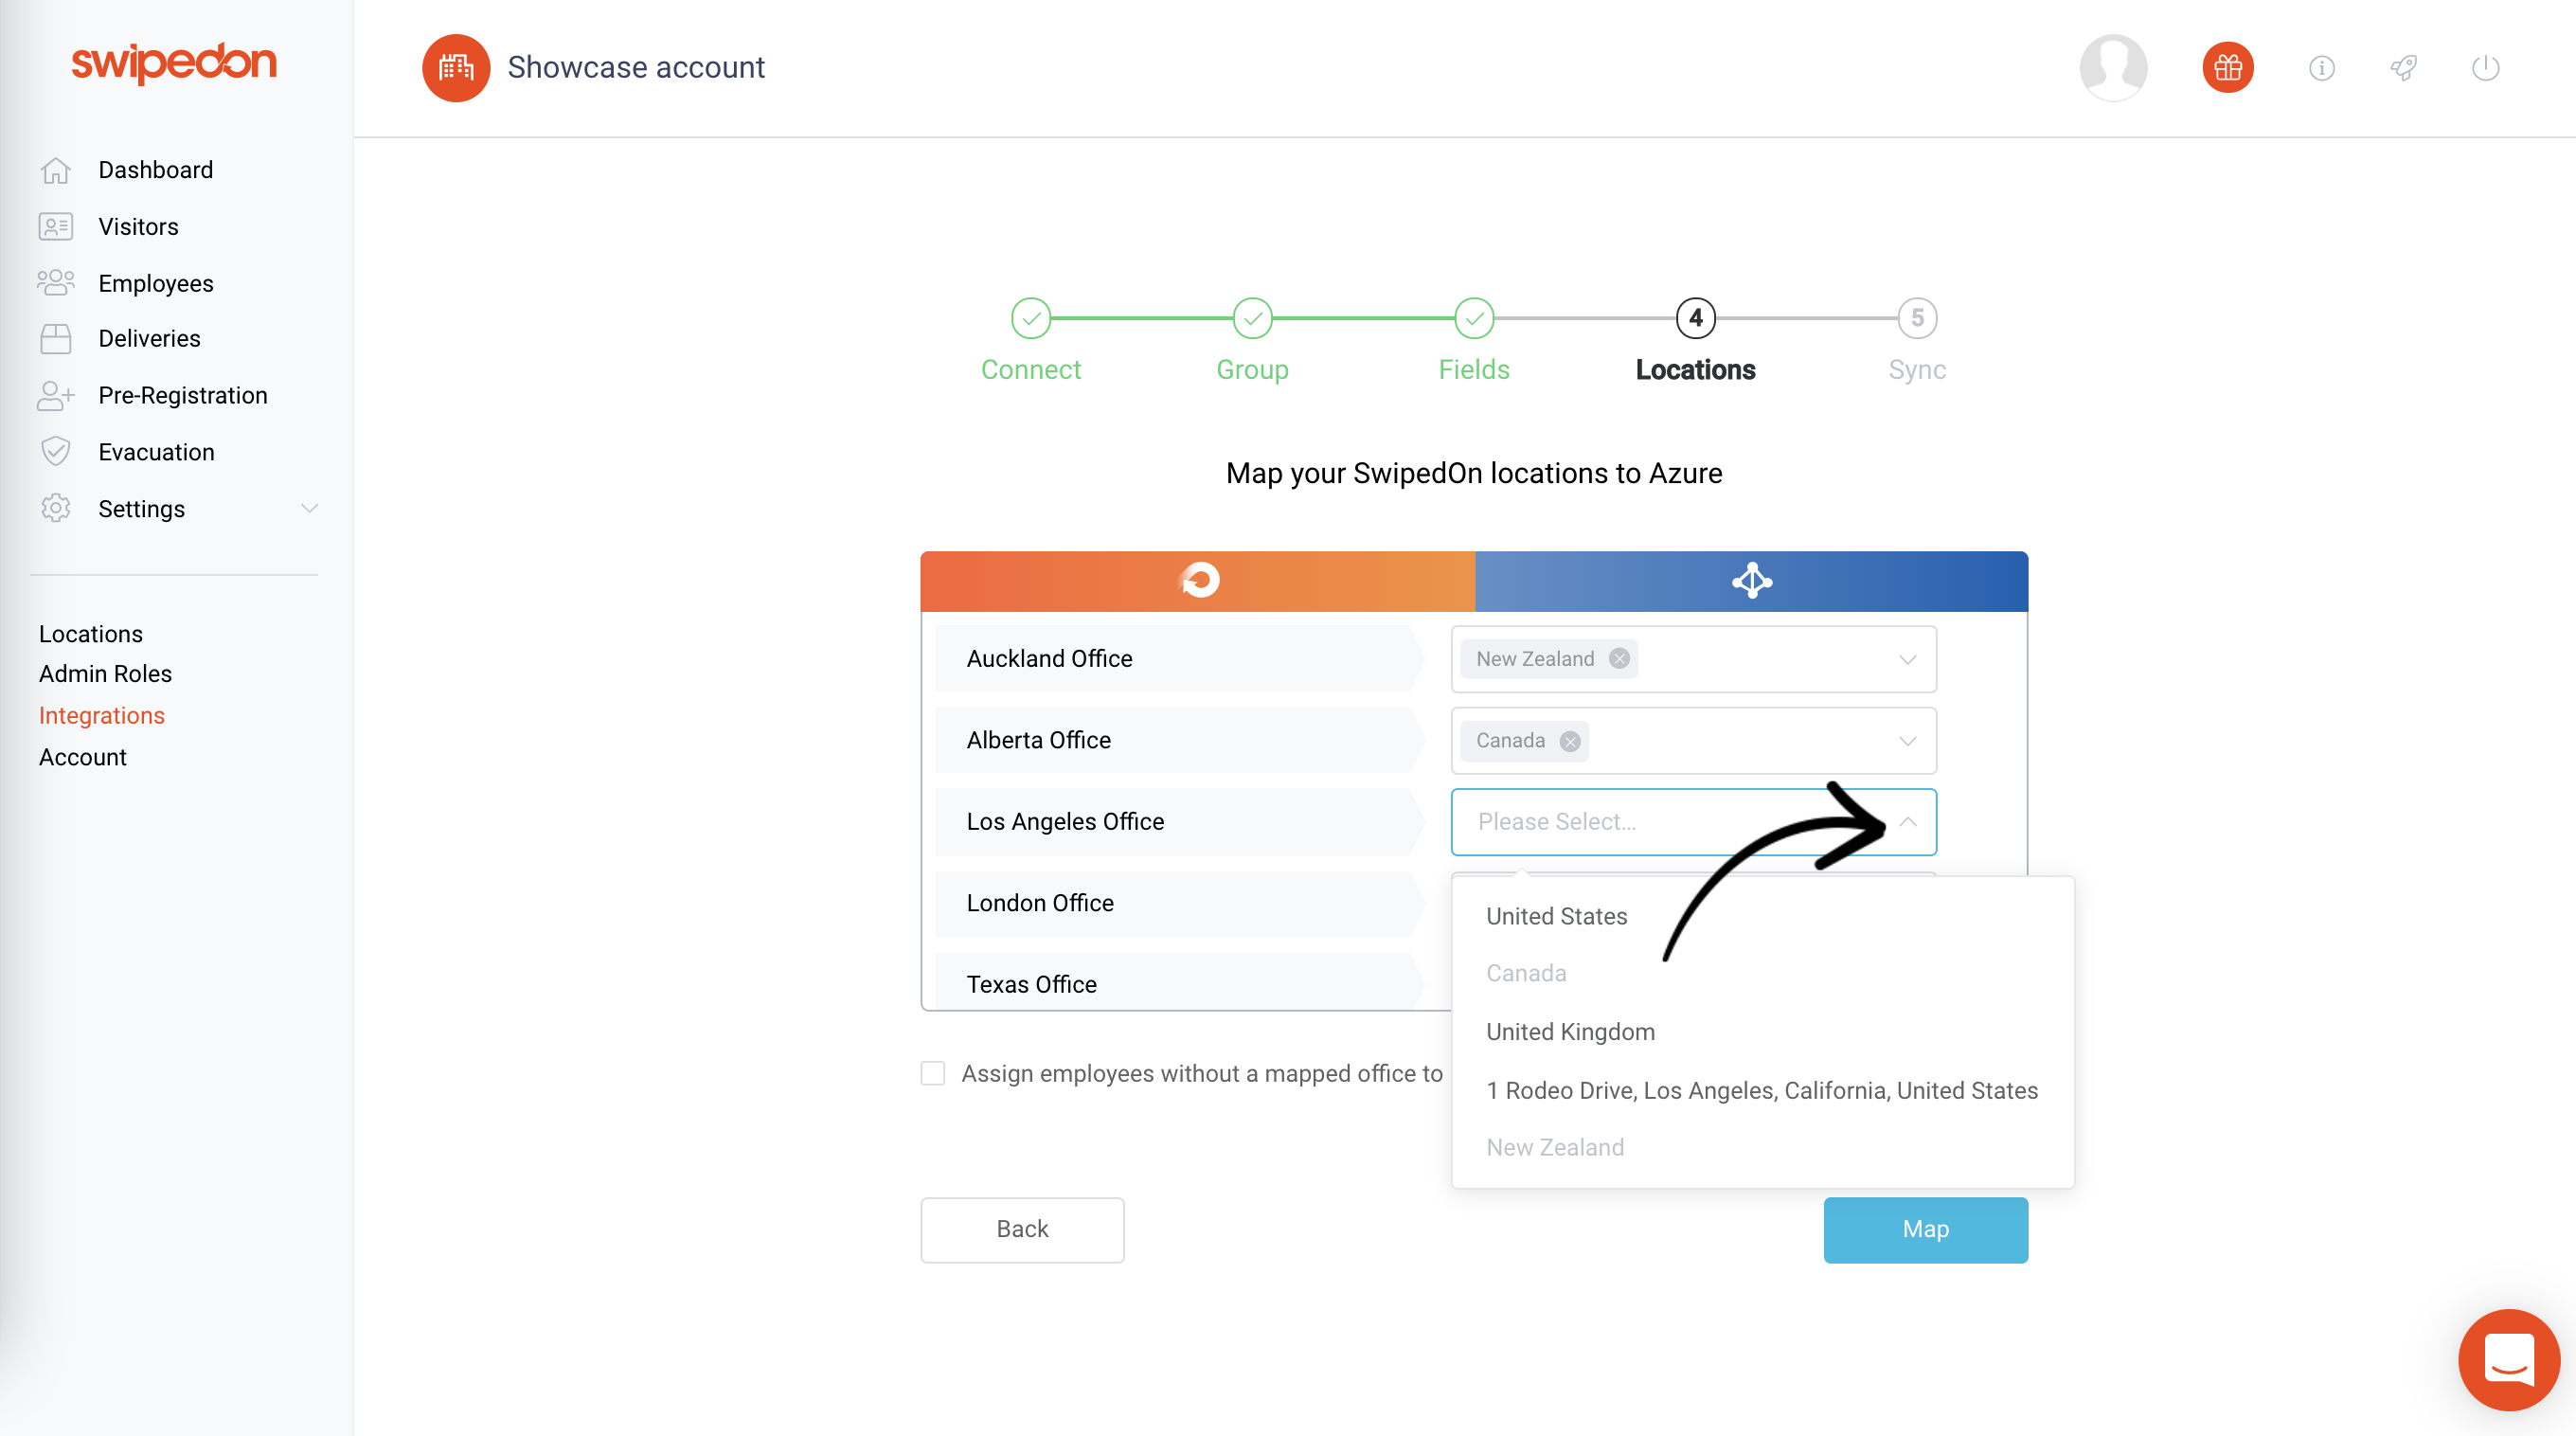Click the SwipedOn logo
Viewport: 2576px width, 1436px height.
point(174,63)
